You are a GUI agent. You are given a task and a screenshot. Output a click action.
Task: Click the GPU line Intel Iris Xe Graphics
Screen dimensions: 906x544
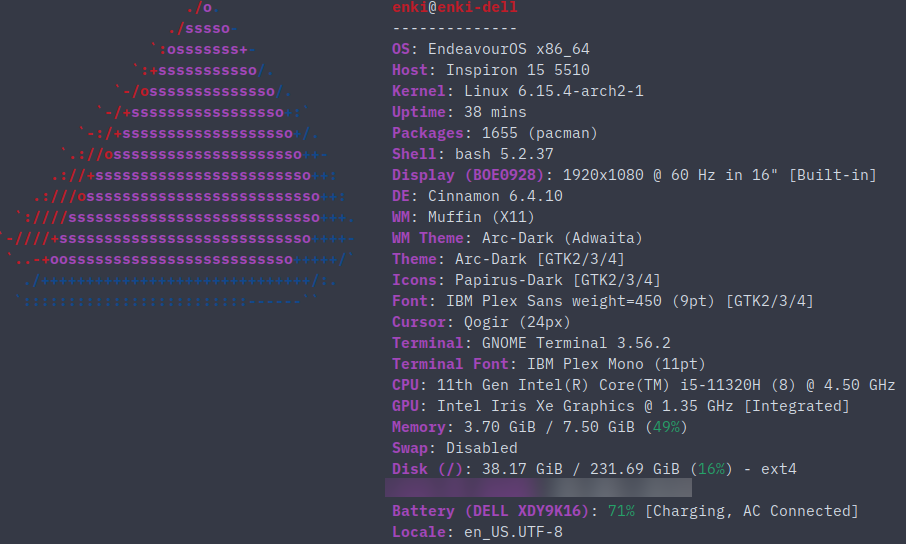621,406
